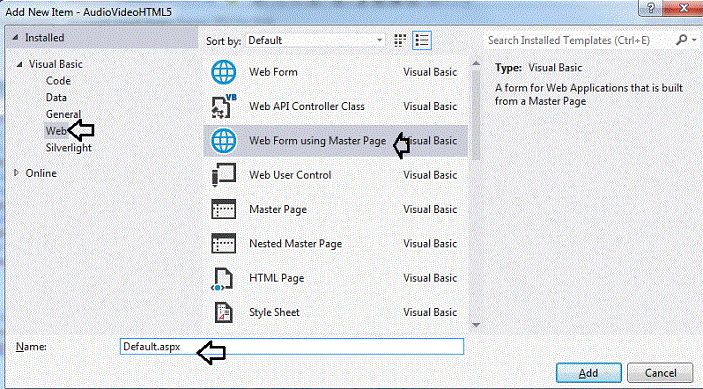Click Visual Basic label in Style Sheet row
This screenshot has height=389, width=703.
(430, 312)
